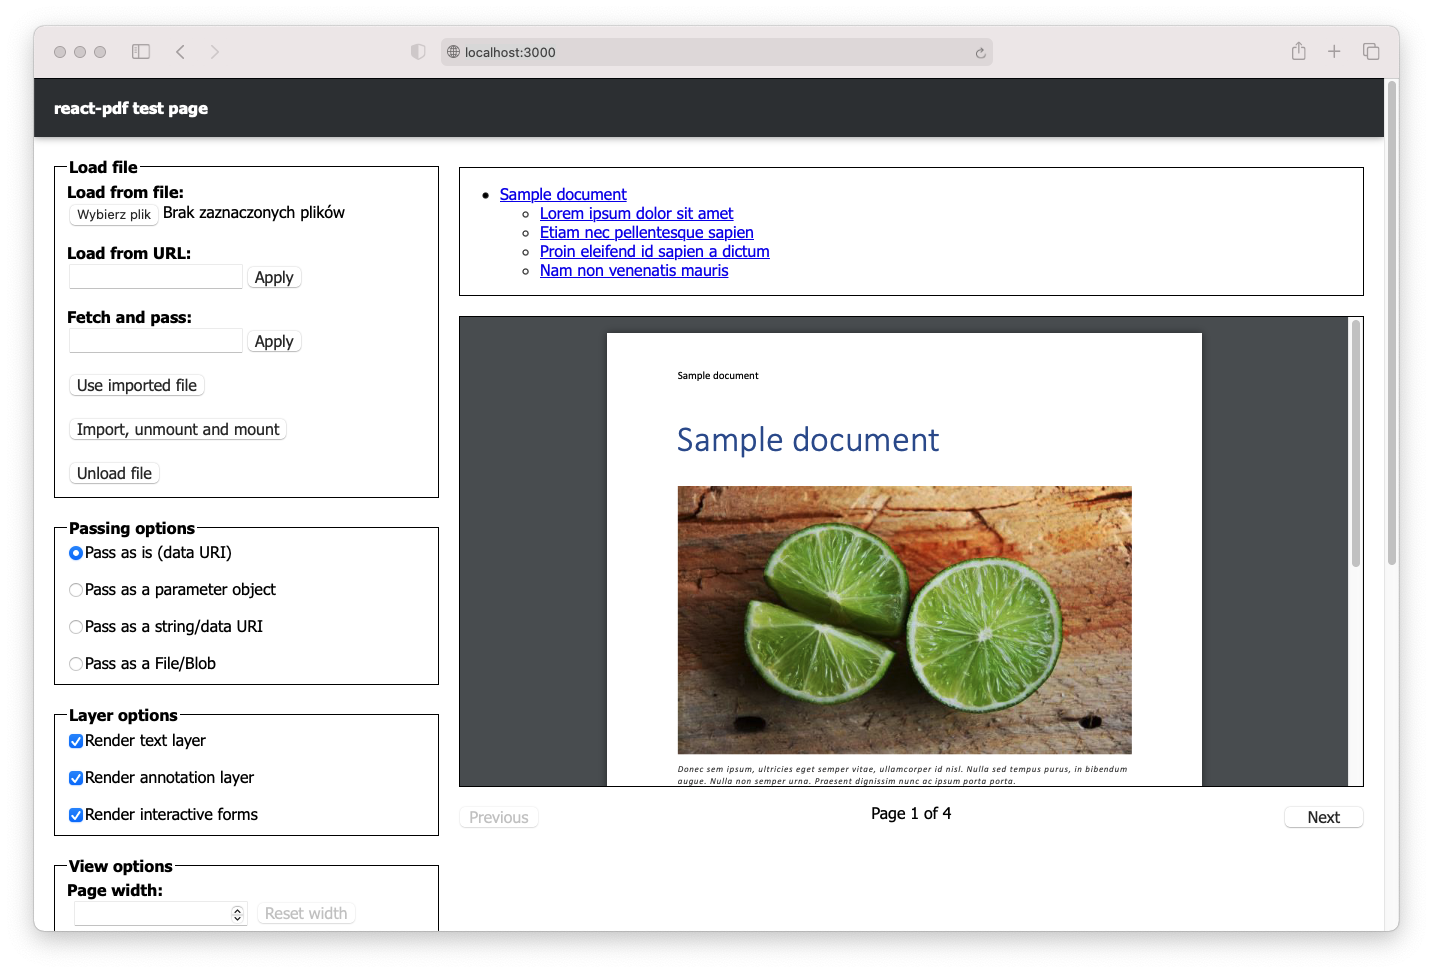Click the forward navigation arrow
This screenshot has height=973, width=1433.
[215, 51]
